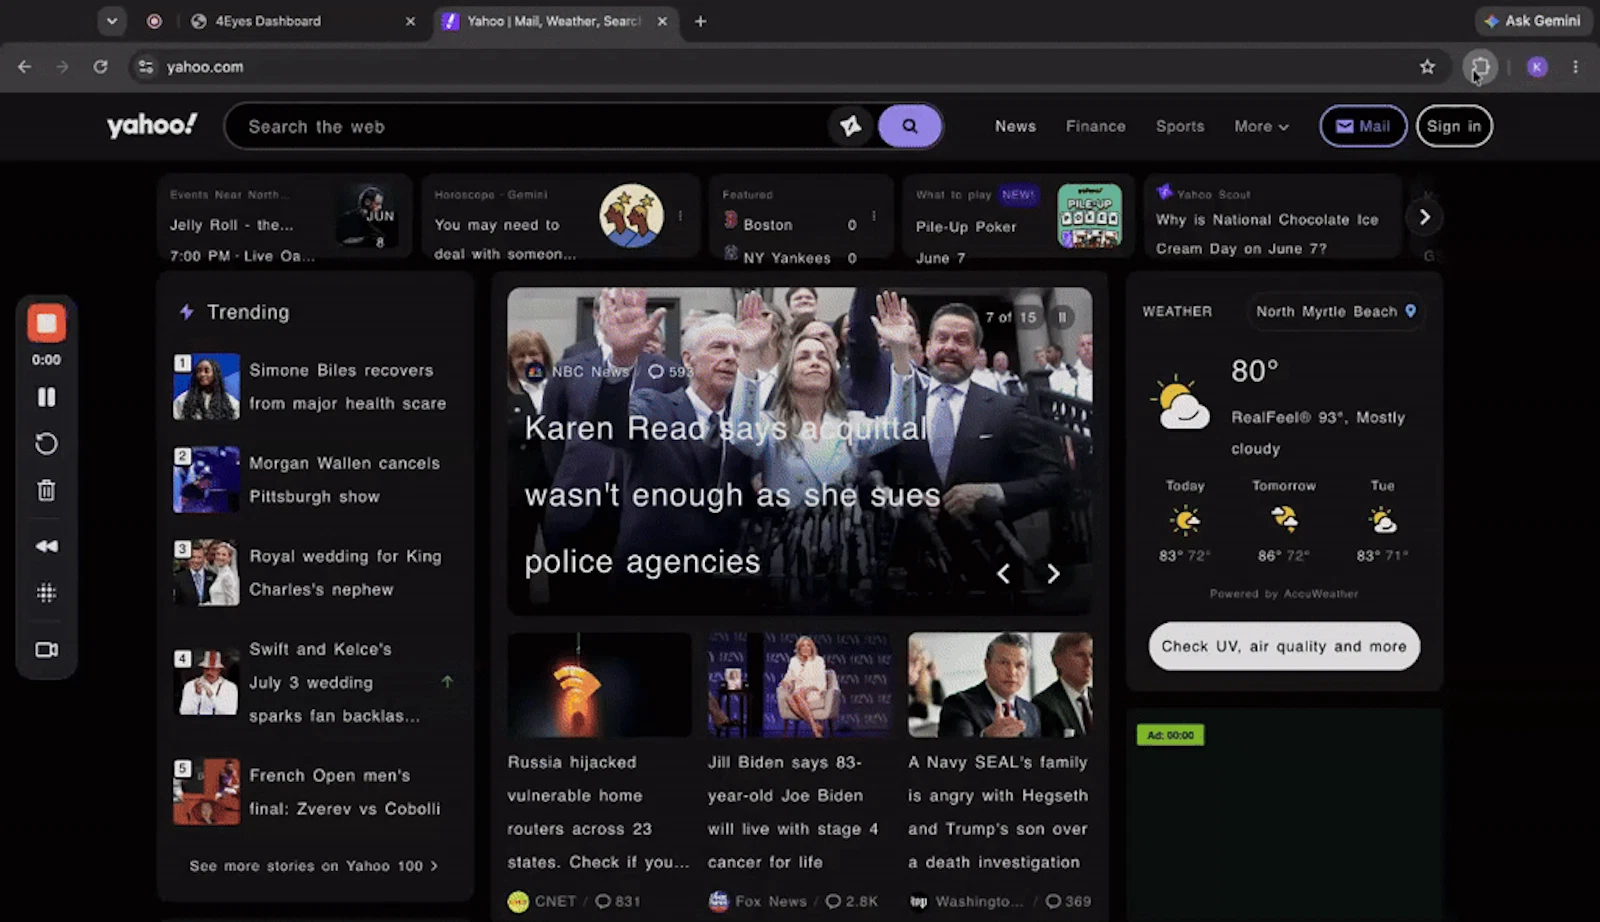Image resolution: width=1600 pixels, height=922 pixels.
Task: Pause the screen recording in the recorder sidebar
Action: [x=46, y=397]
